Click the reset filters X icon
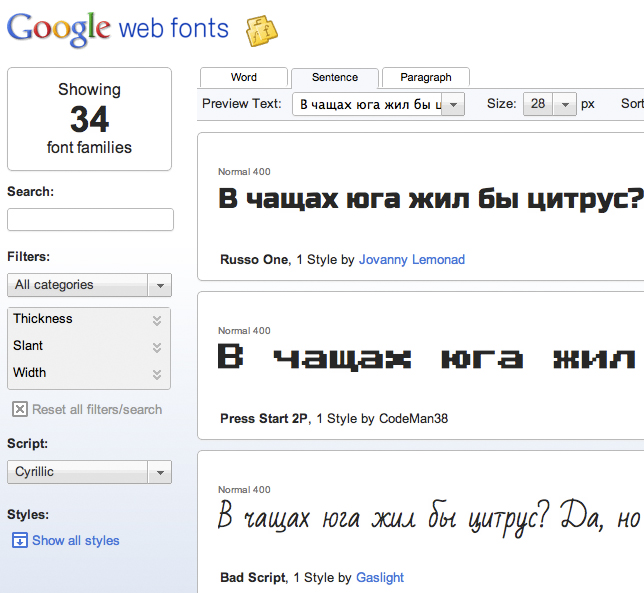The image size is (644, 593). point(20,409)
